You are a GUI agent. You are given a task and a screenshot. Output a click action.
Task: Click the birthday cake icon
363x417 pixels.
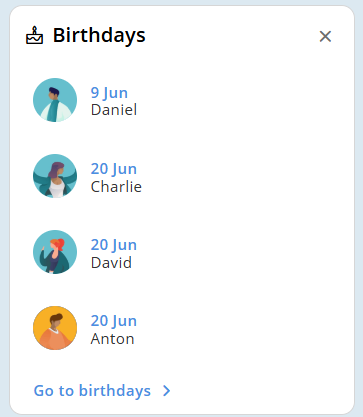(x=35, y=35)
